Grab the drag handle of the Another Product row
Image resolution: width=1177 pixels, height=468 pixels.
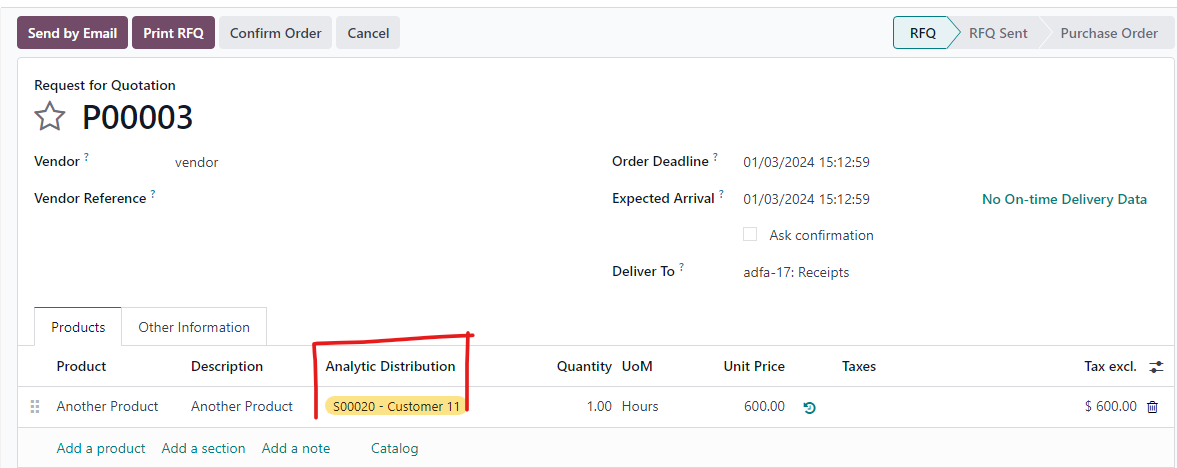35,406
